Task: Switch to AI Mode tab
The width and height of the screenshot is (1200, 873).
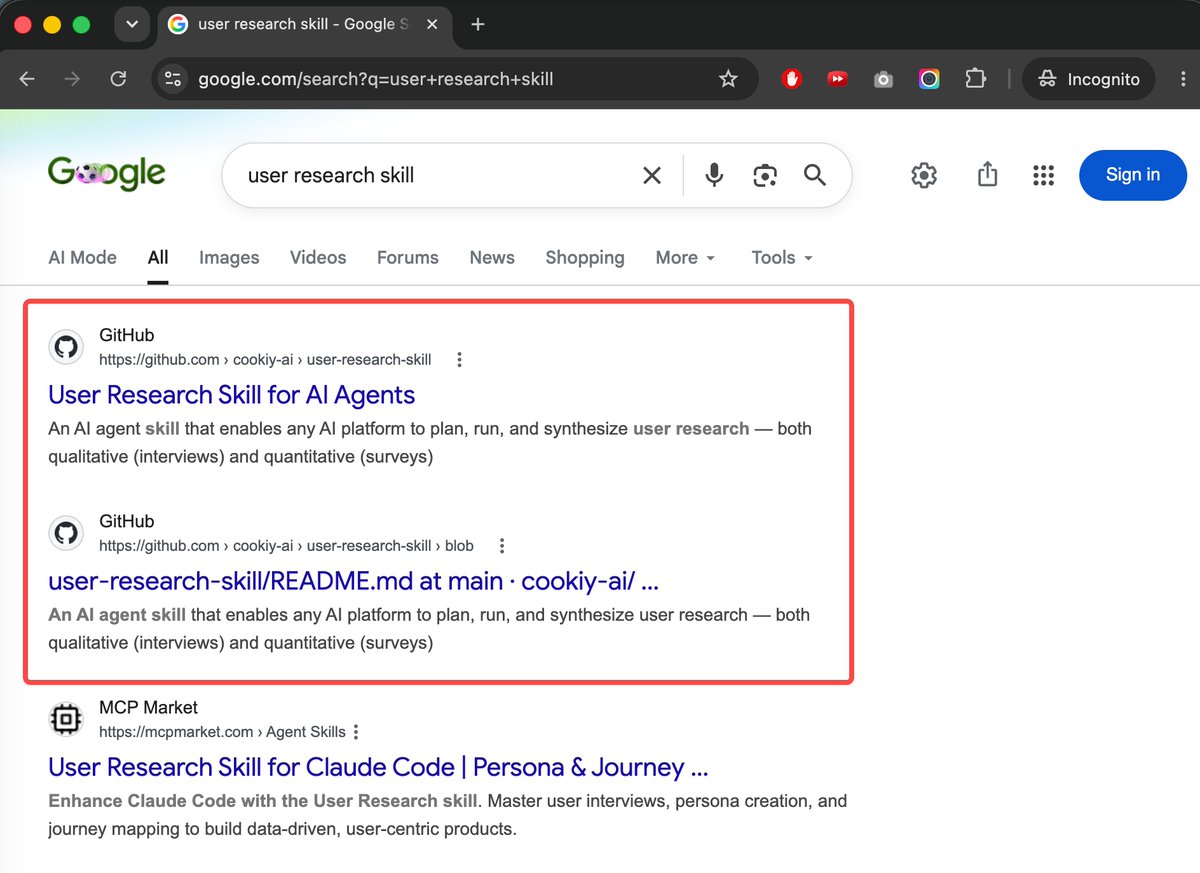Action: [82, 257]
